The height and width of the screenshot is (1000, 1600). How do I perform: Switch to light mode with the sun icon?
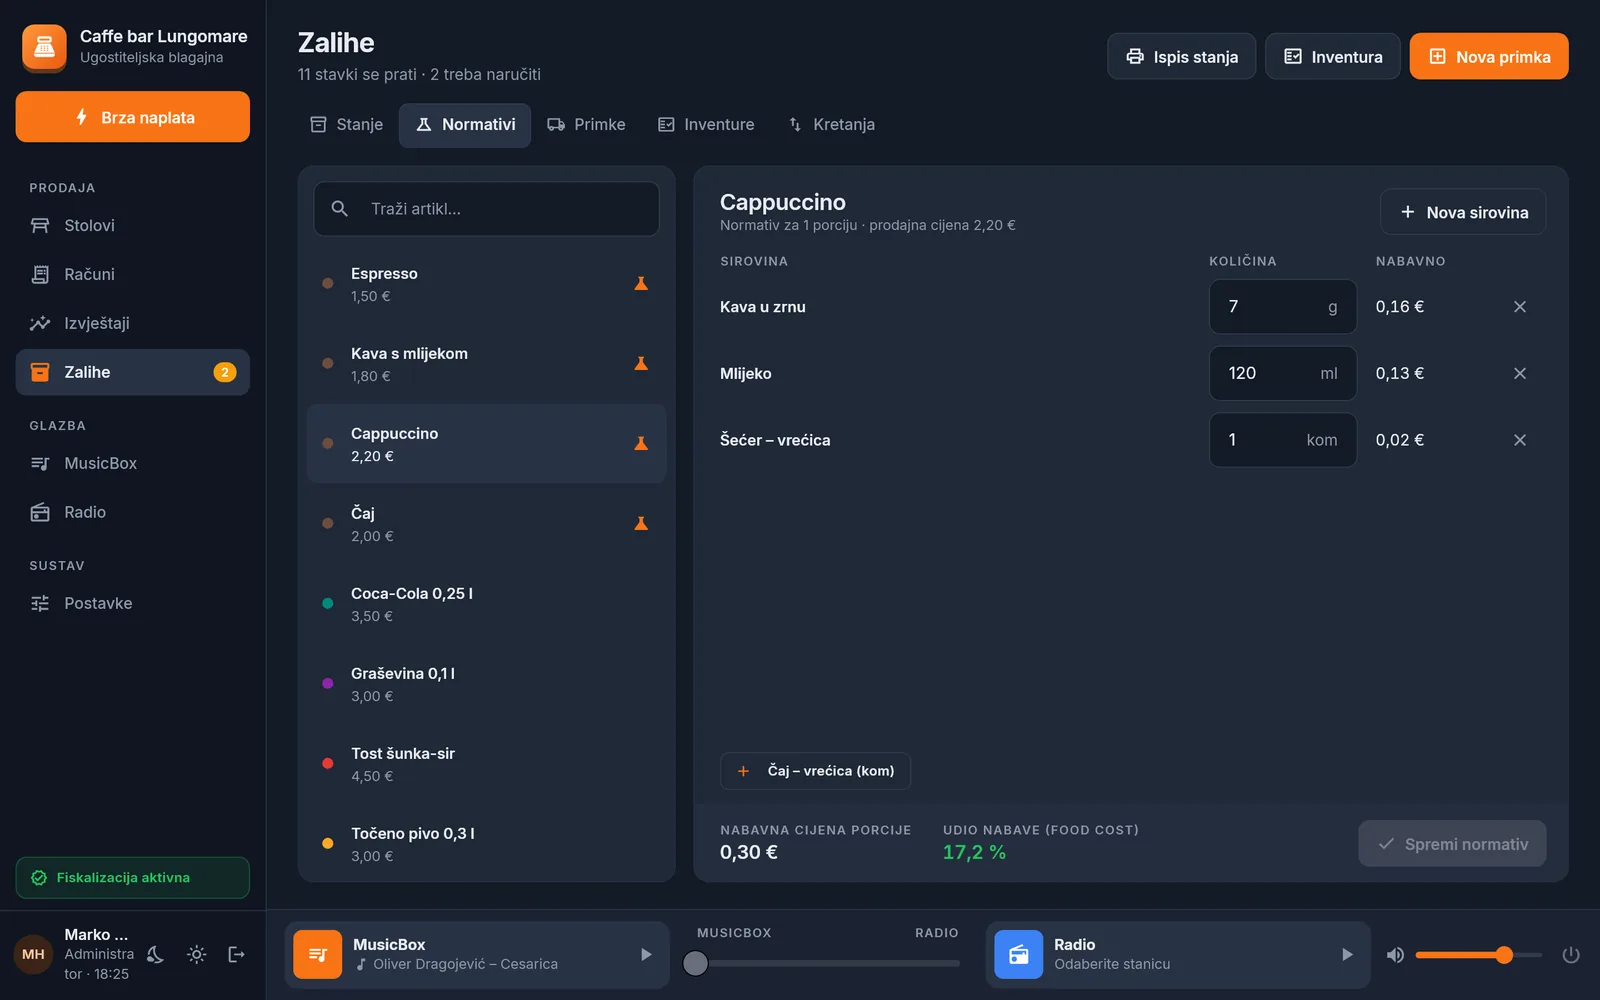[x=197, y=955]
